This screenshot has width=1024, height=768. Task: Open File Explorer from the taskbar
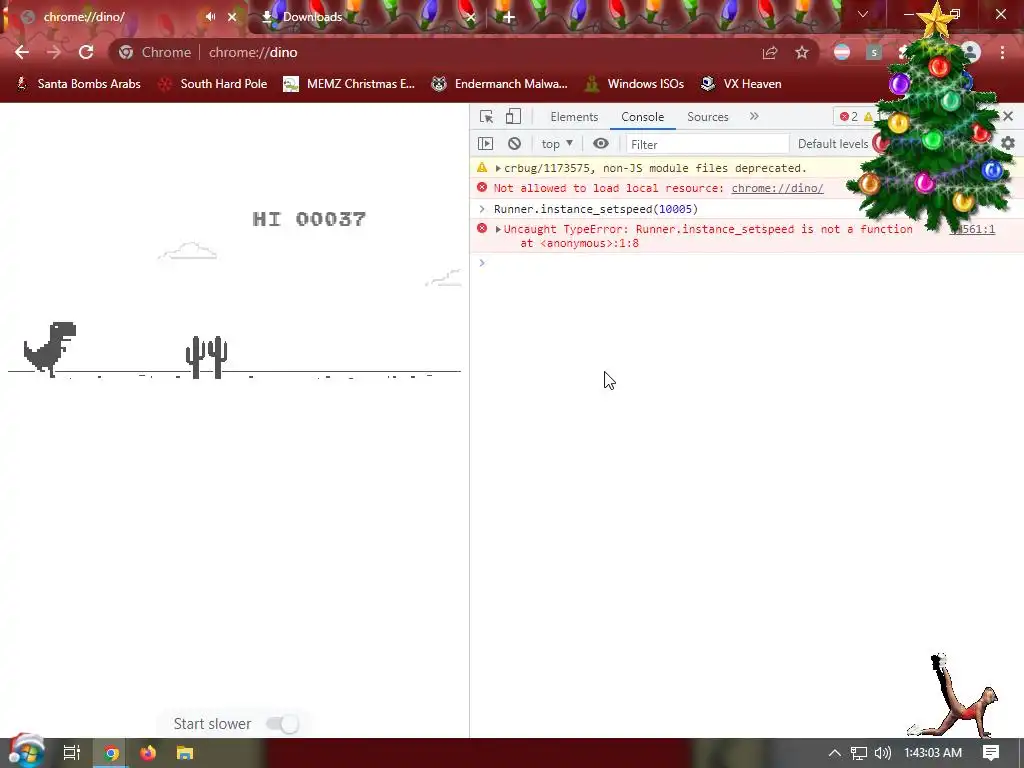[185, 753]
